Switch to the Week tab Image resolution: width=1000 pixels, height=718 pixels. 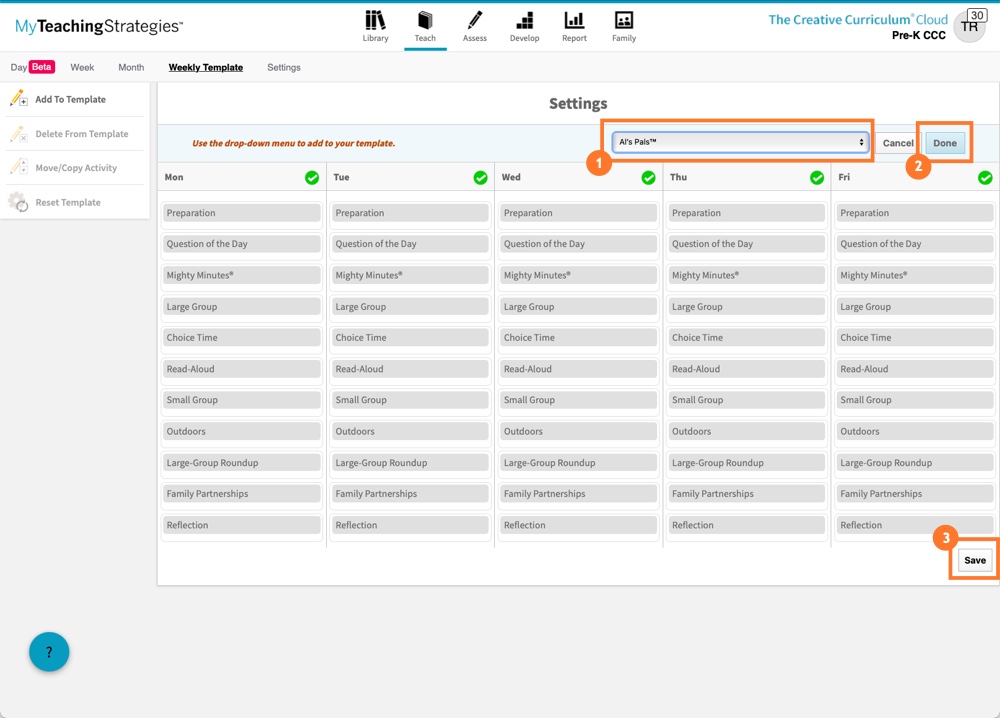pyautogui.click(x=82, y=68)
